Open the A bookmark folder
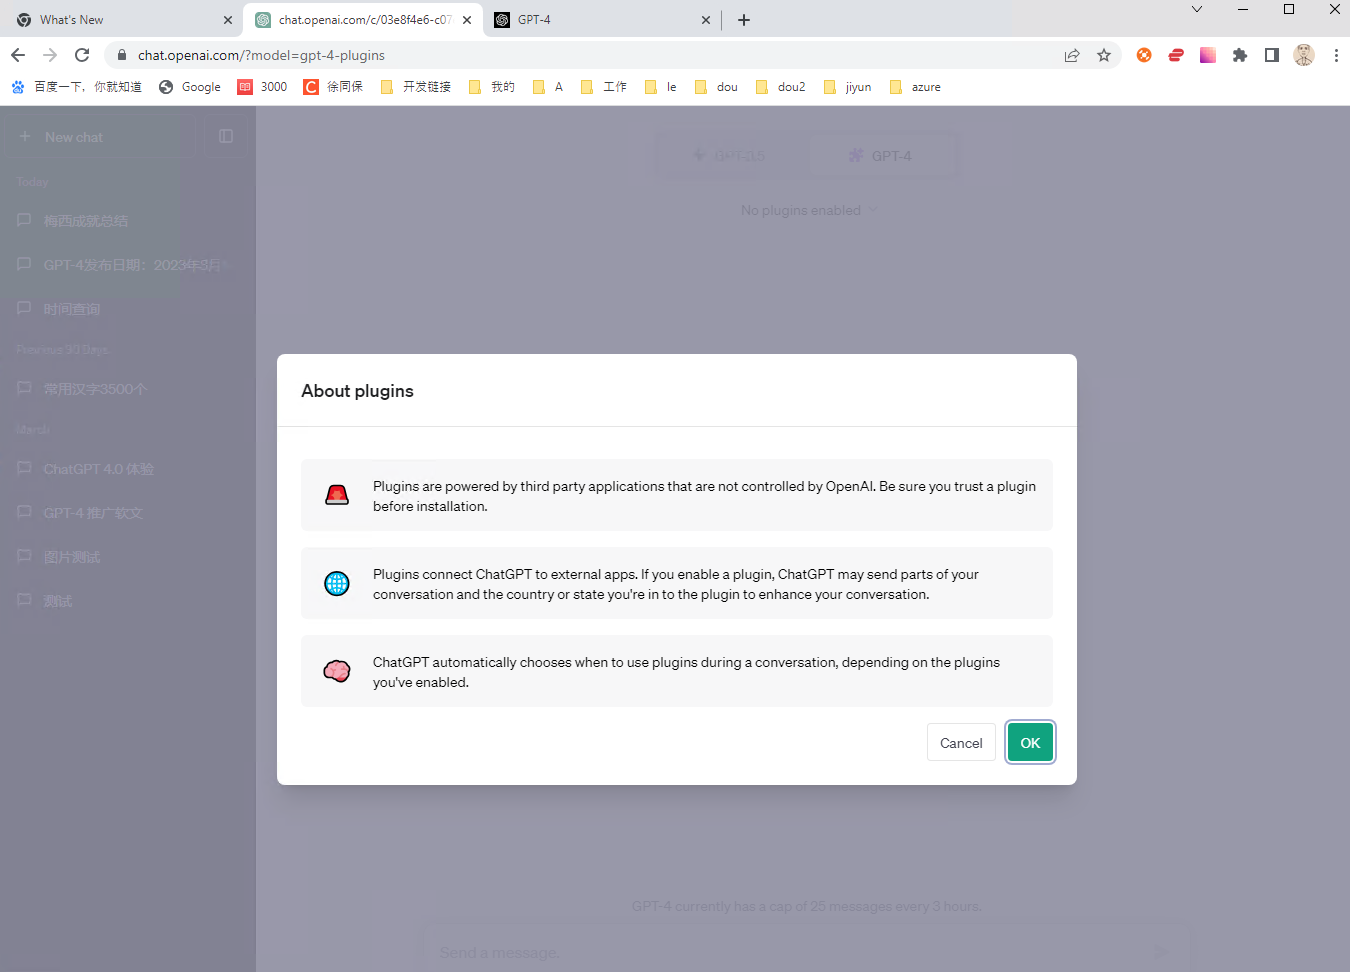The image size is (1350, 972). (x=548, y=87)
